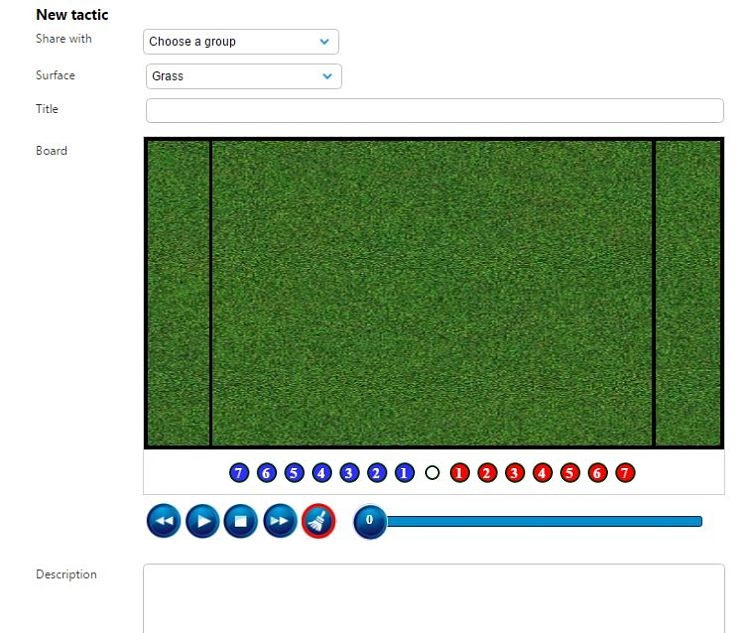The height and width of the screenshot is (633, 750).
Task: Select blue player token 3
Action: coord(349,473)
